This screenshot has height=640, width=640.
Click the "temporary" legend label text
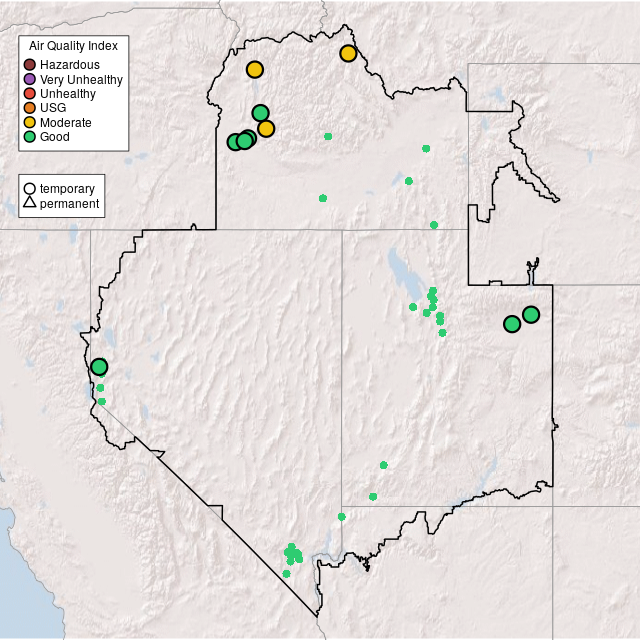[67, 188]
